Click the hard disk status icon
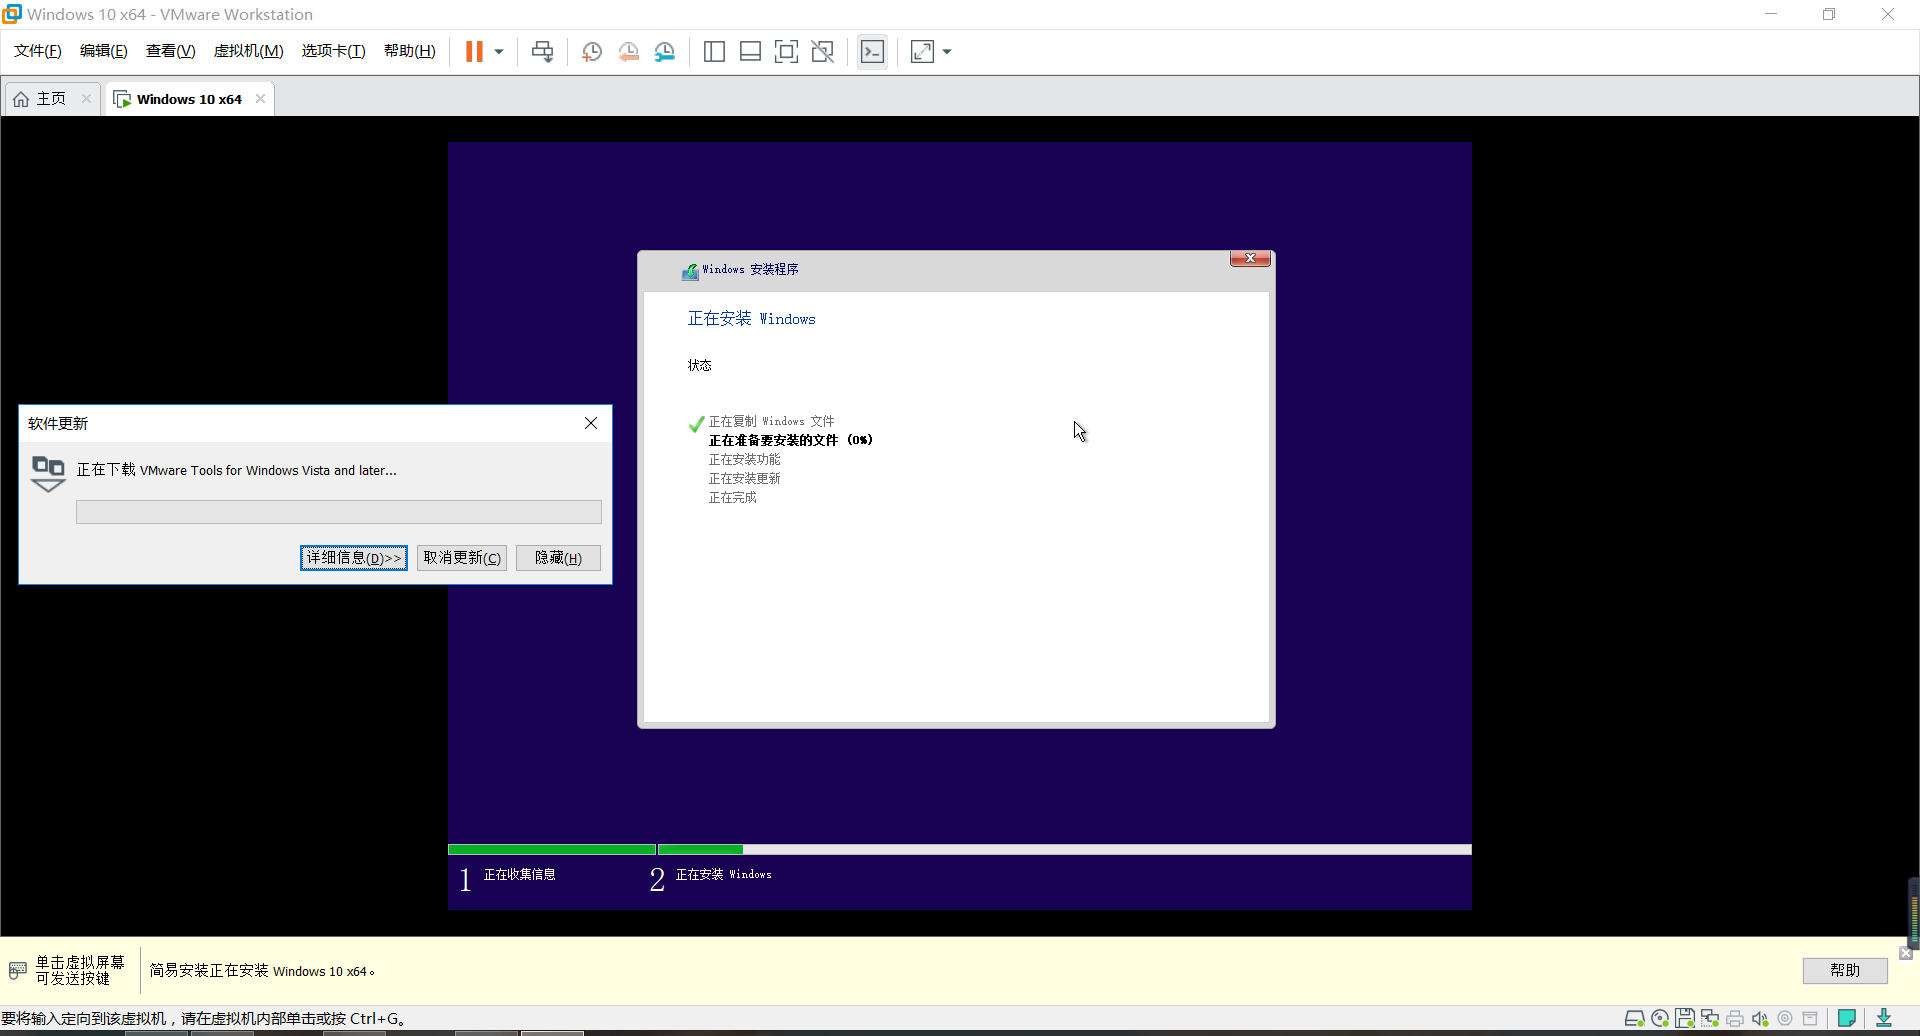This screenshot has height=1036, width=1920. 1634,1019
